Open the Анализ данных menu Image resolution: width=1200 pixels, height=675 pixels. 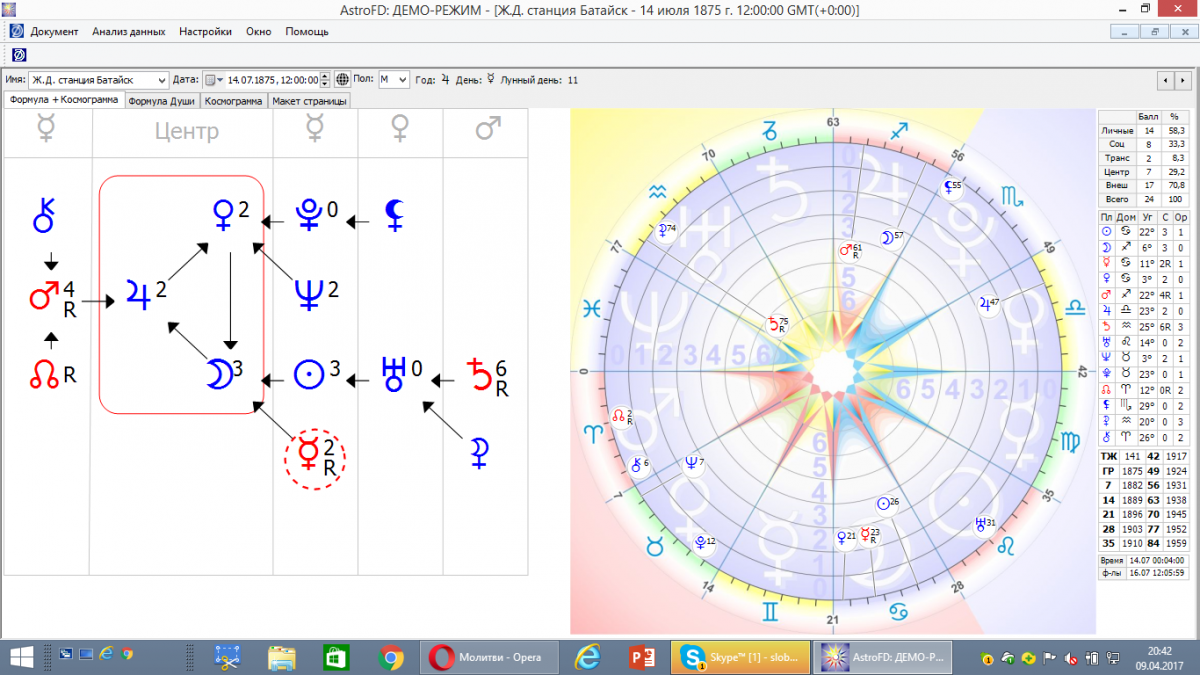tap(128, 31)
